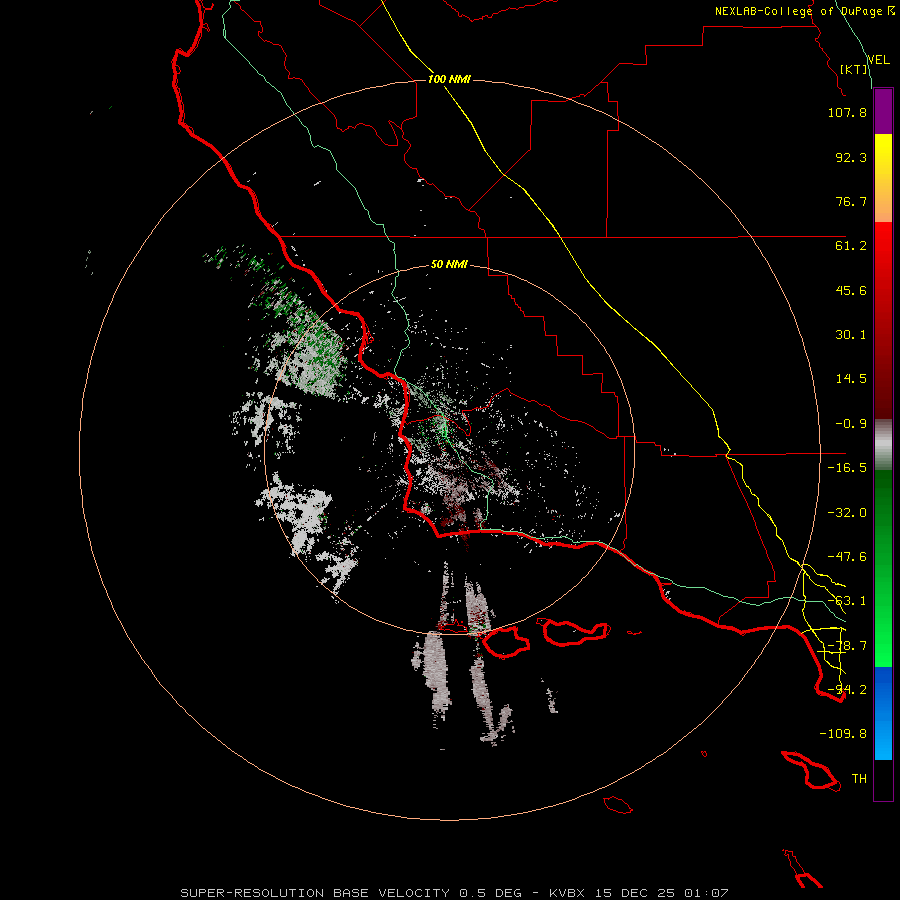This screenshot has height=900, width=900.
Task: Click the 100 NMI range ring label
Action: (449, 79)
